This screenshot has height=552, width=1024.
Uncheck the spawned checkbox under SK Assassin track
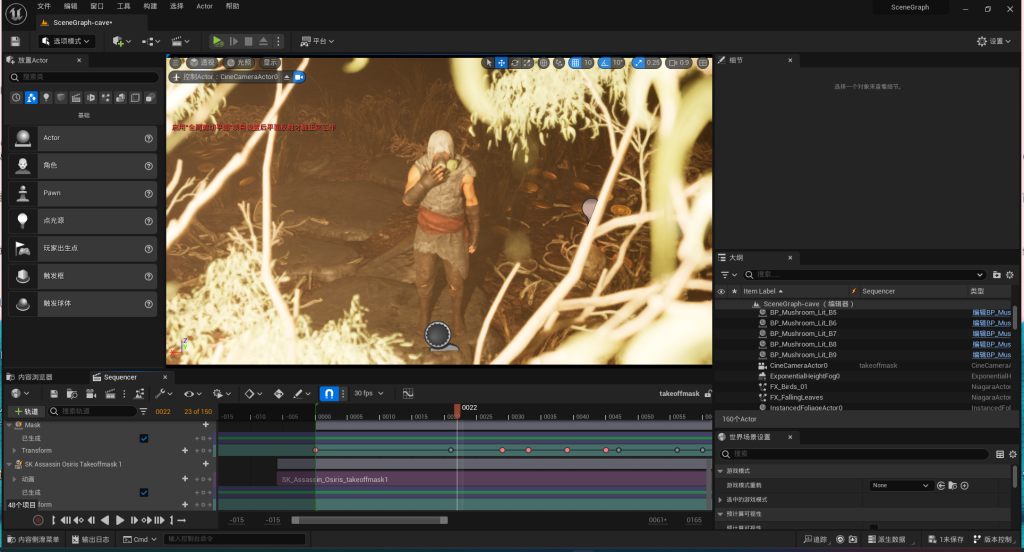144,493
